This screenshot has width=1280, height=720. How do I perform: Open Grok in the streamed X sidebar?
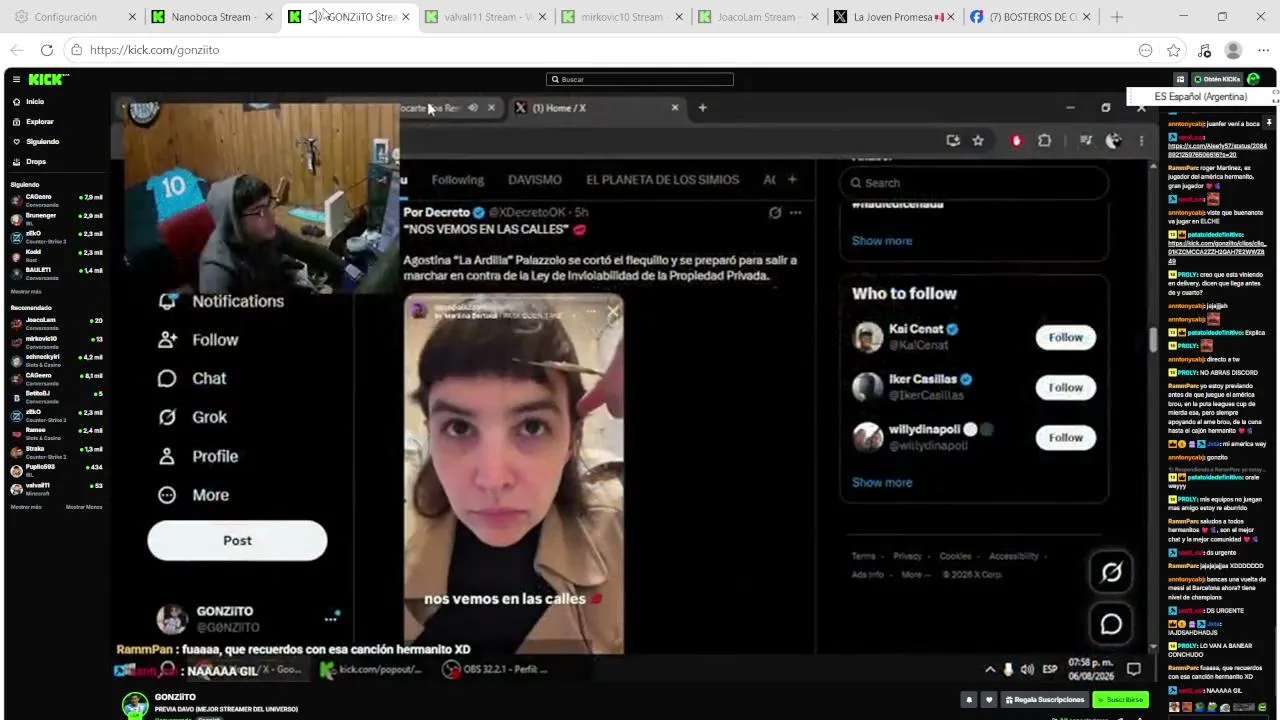point(192,417)
